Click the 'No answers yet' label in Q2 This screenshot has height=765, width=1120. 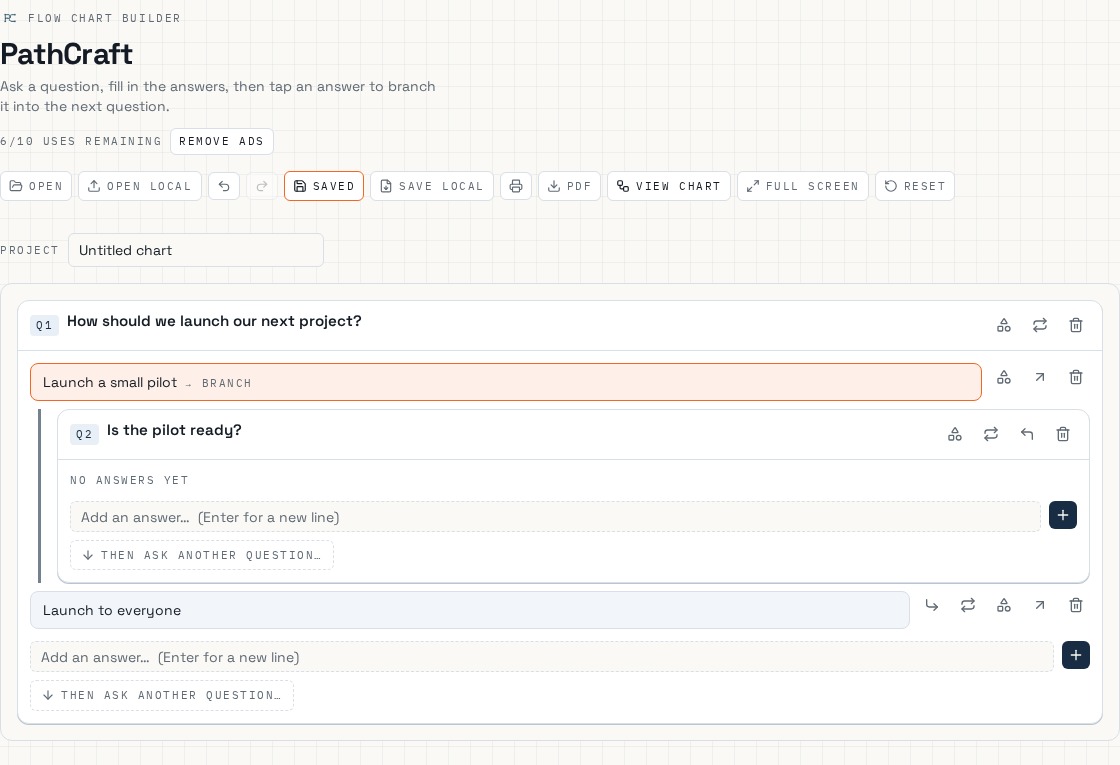click(x=129, y=481)
